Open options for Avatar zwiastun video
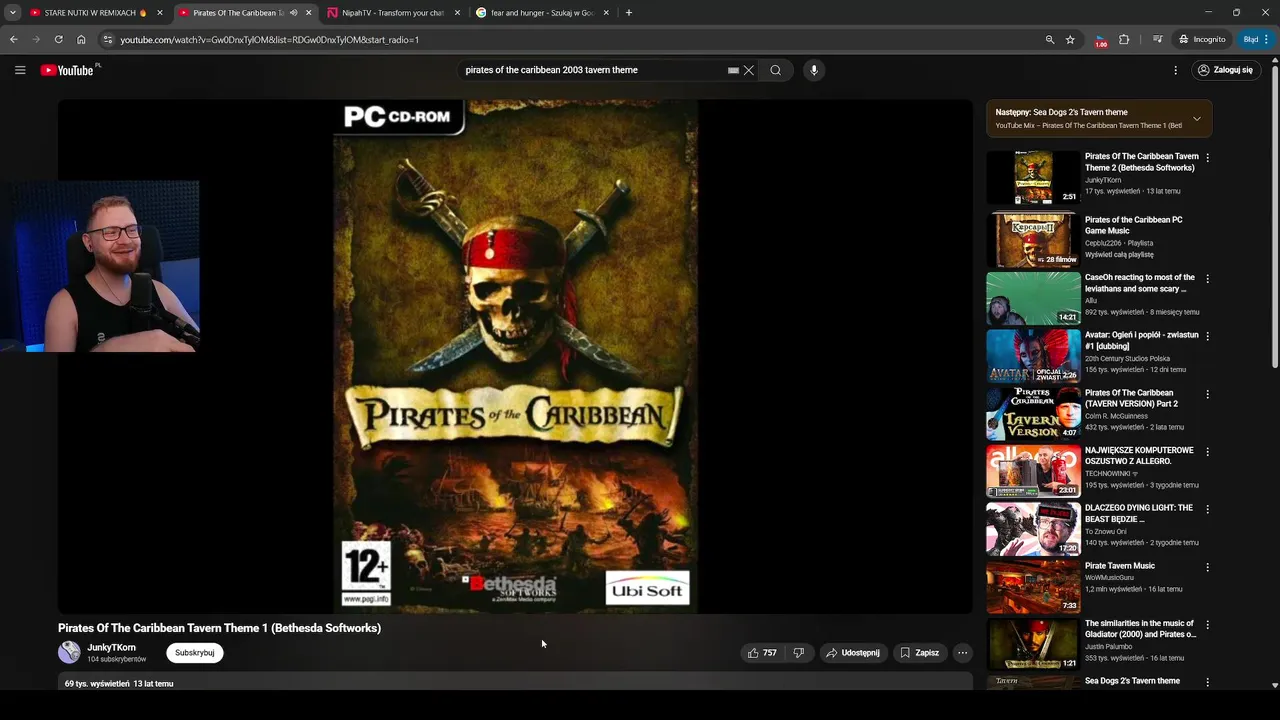The image size is (1280, 720). [x=1207, y=336]
